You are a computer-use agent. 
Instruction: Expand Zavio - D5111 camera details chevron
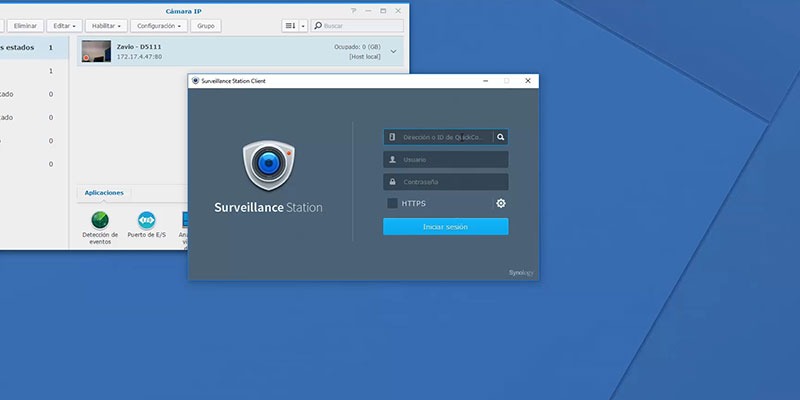(x=393, y=52)
